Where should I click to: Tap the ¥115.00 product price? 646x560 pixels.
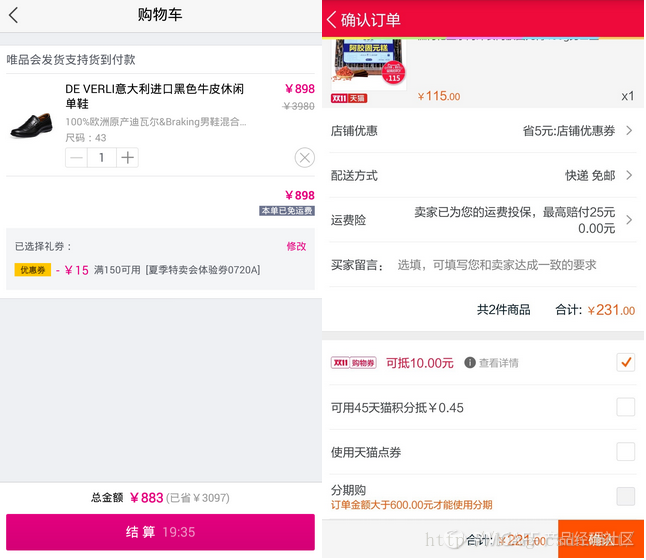[x=439, y=96]
